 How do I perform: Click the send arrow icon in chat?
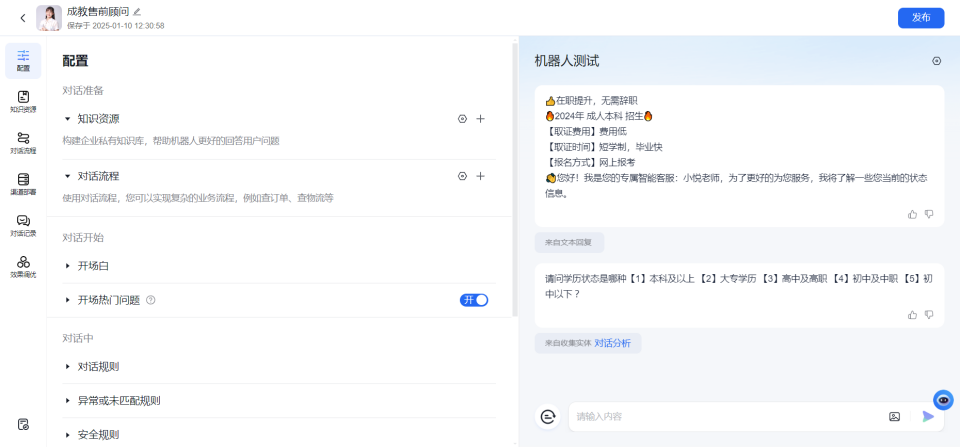[x=928, y=416]
